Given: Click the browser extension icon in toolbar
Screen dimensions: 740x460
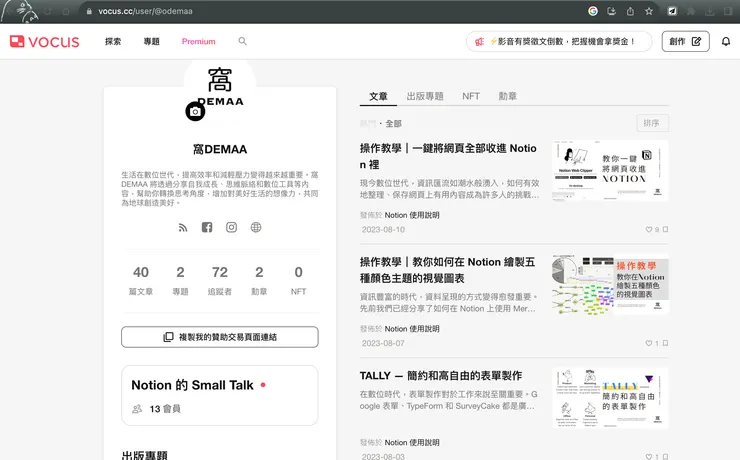Looking at the screenshot, I should point(672,11).
